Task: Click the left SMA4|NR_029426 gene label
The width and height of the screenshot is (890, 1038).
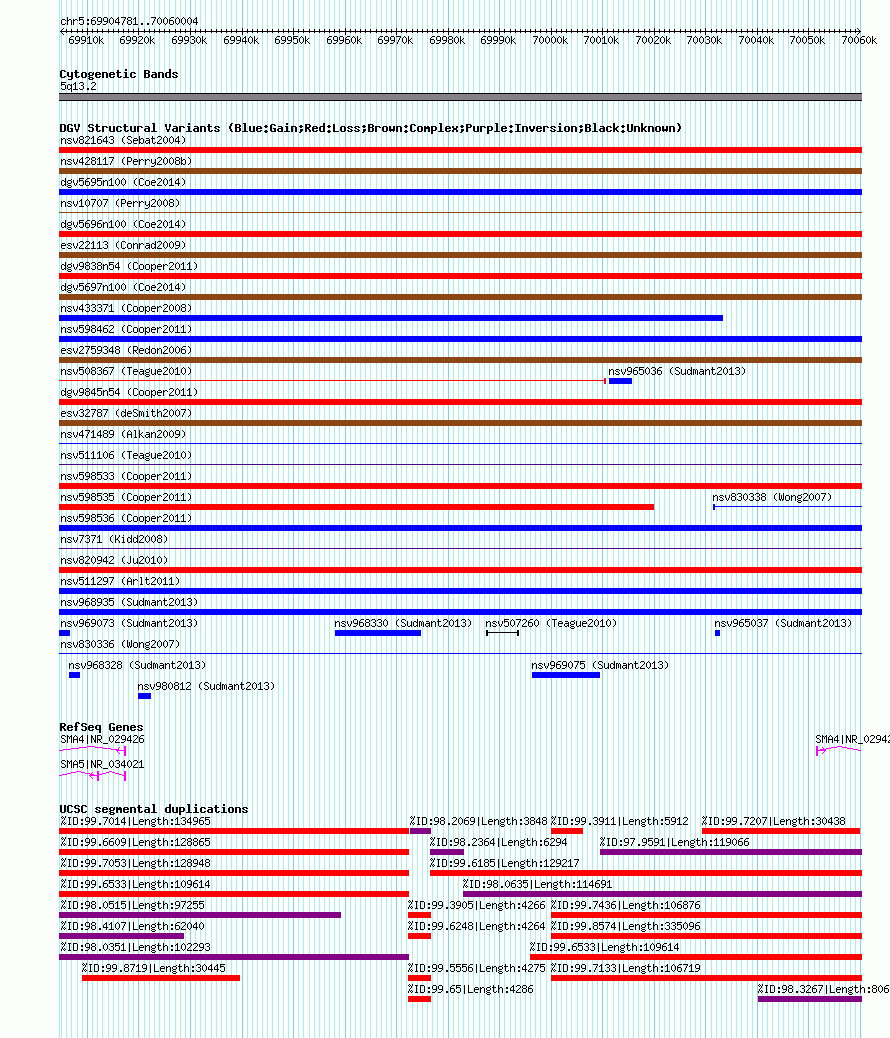Action: point(102,739)
